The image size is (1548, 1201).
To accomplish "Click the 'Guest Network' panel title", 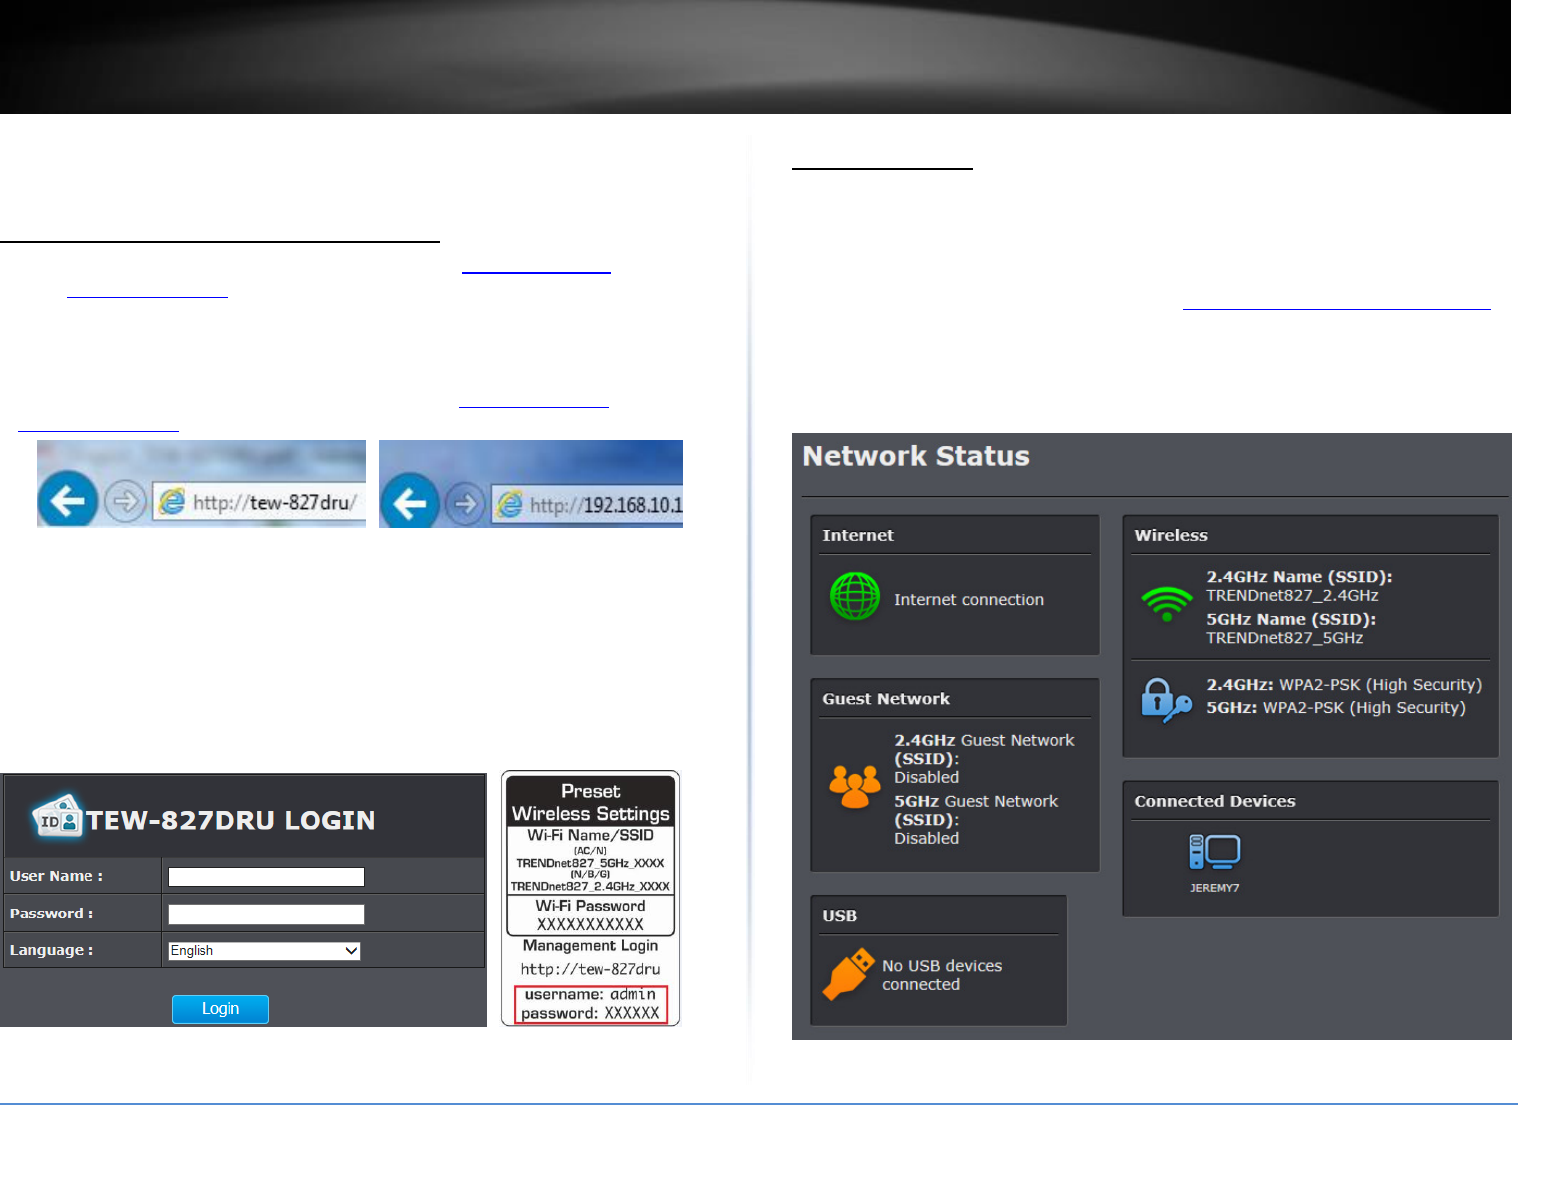I will click(886, 699).
